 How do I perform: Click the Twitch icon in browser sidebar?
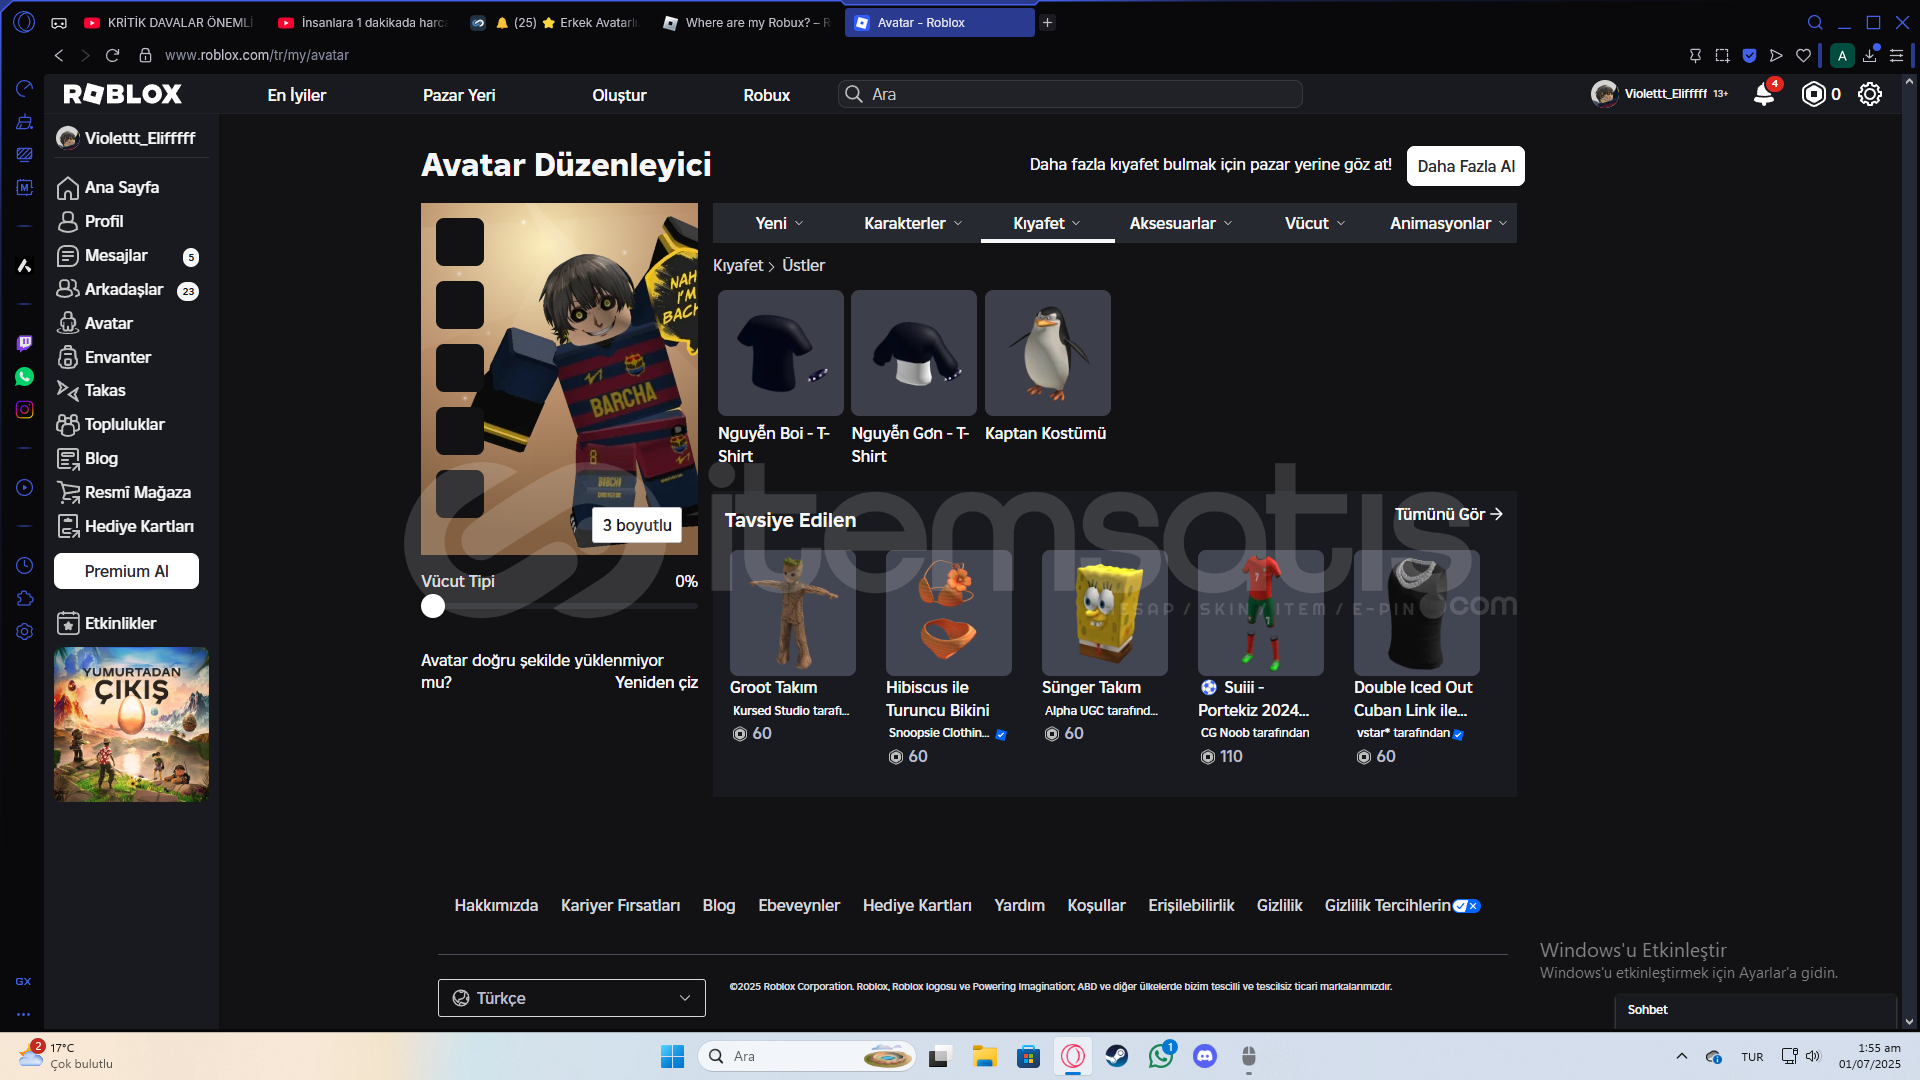25,343
